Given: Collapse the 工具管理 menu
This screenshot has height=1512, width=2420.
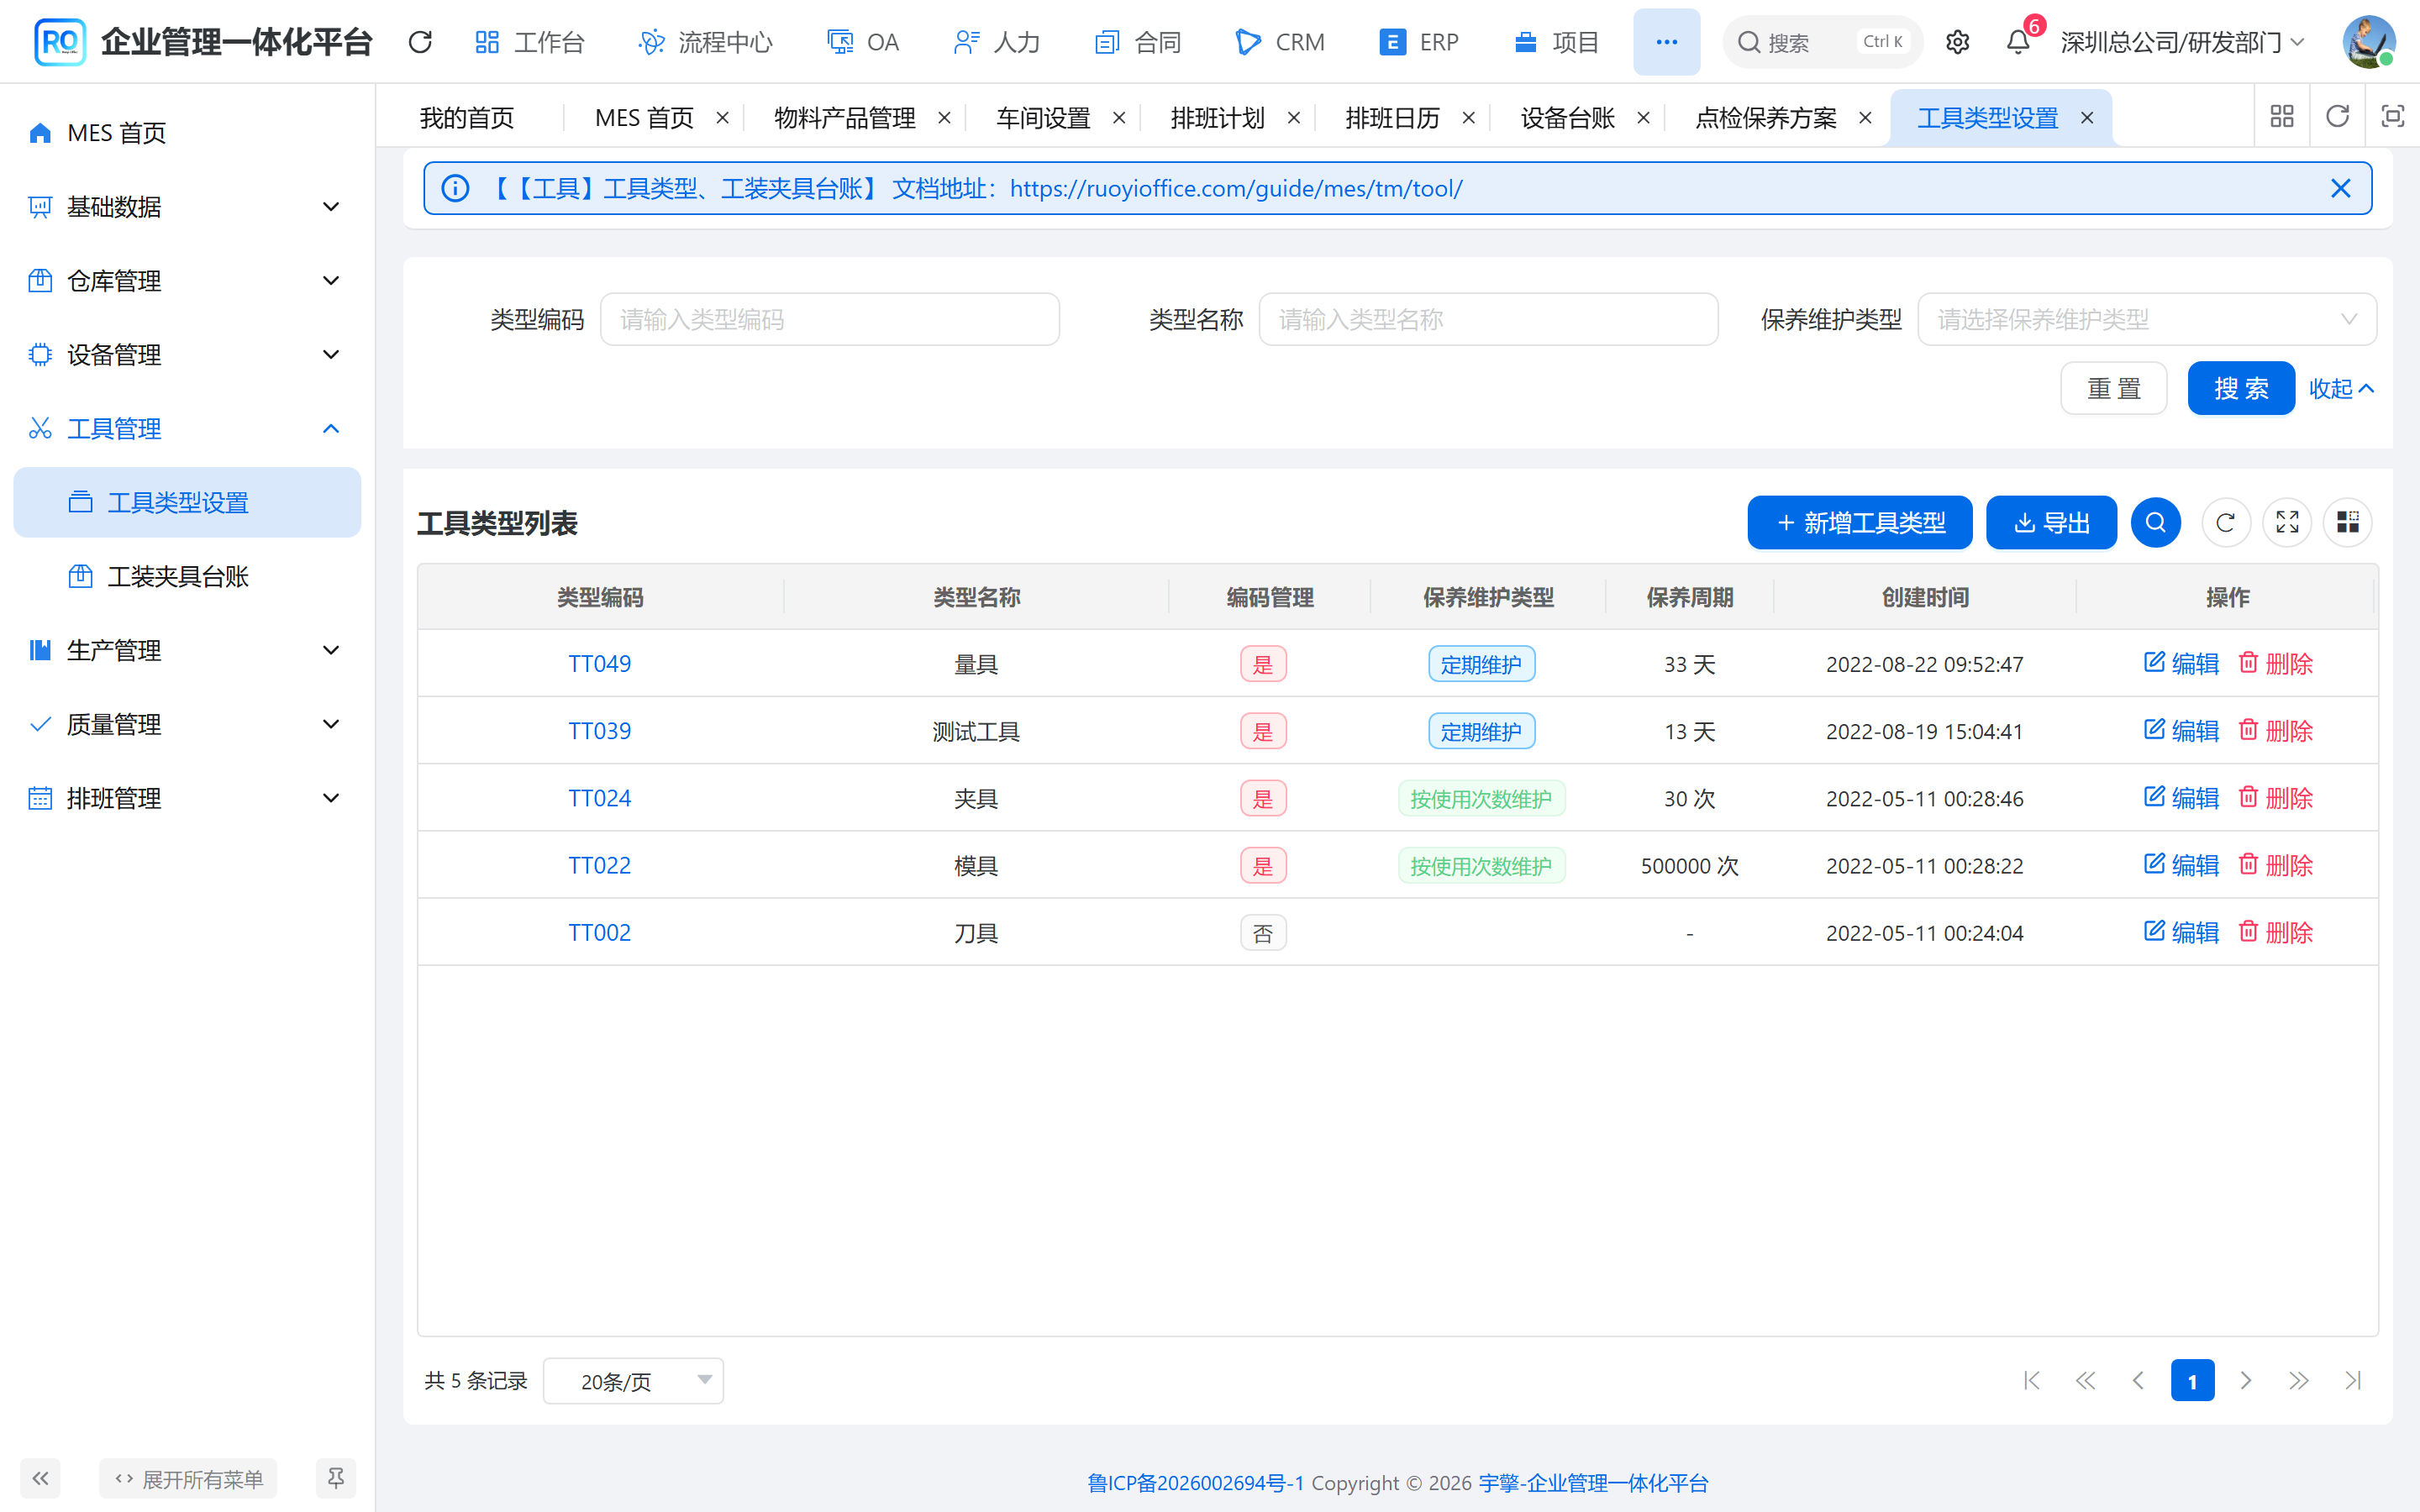Looking at the screenshot, I should pos(187,429).
